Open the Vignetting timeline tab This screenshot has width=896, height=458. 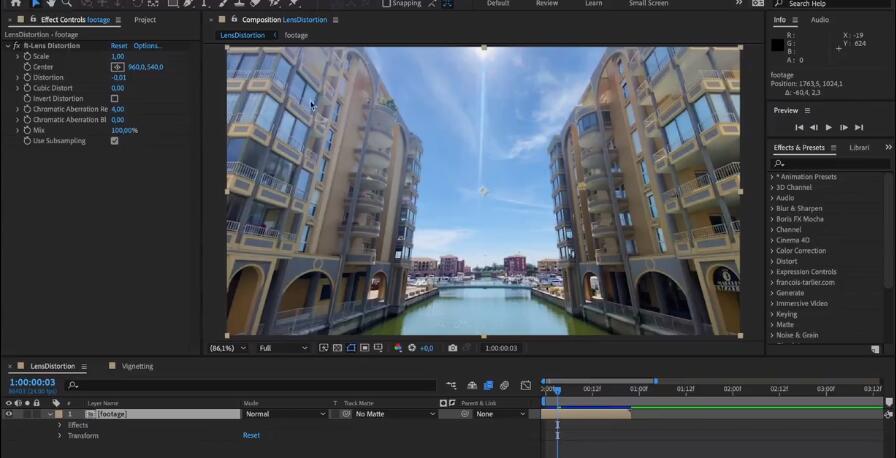(137, 366)
